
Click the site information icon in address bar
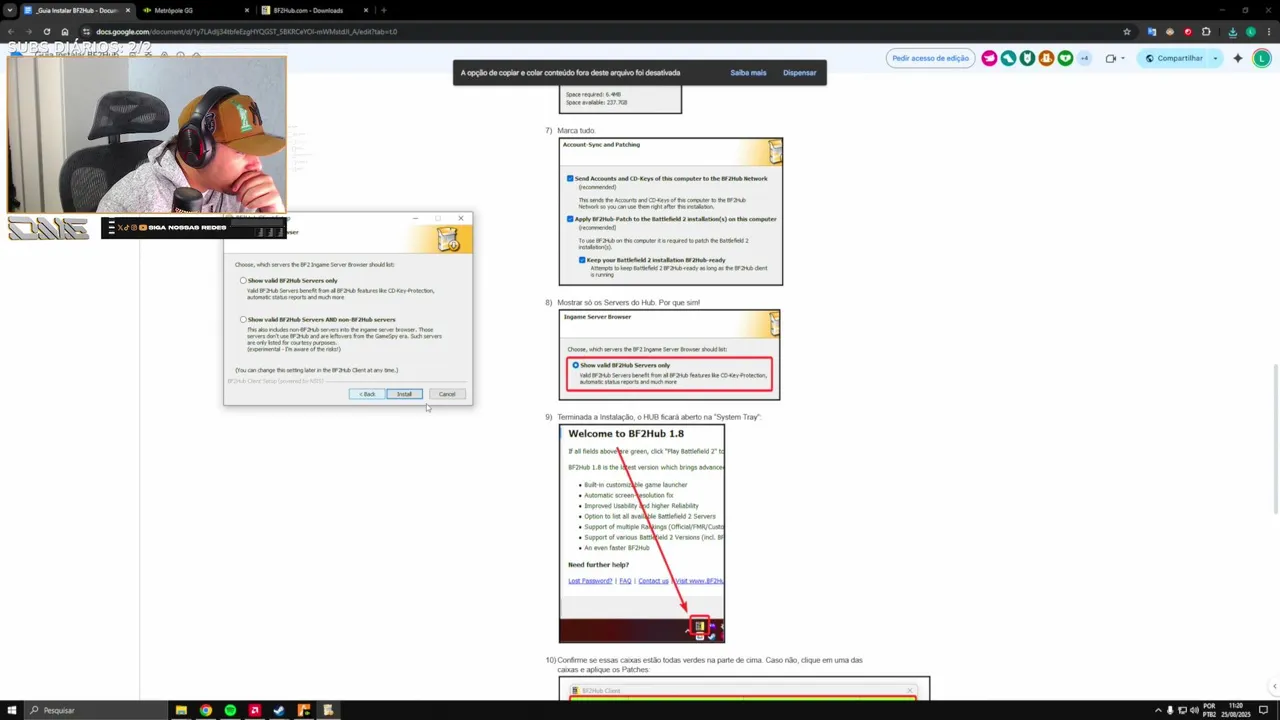[x=86, y=31]
